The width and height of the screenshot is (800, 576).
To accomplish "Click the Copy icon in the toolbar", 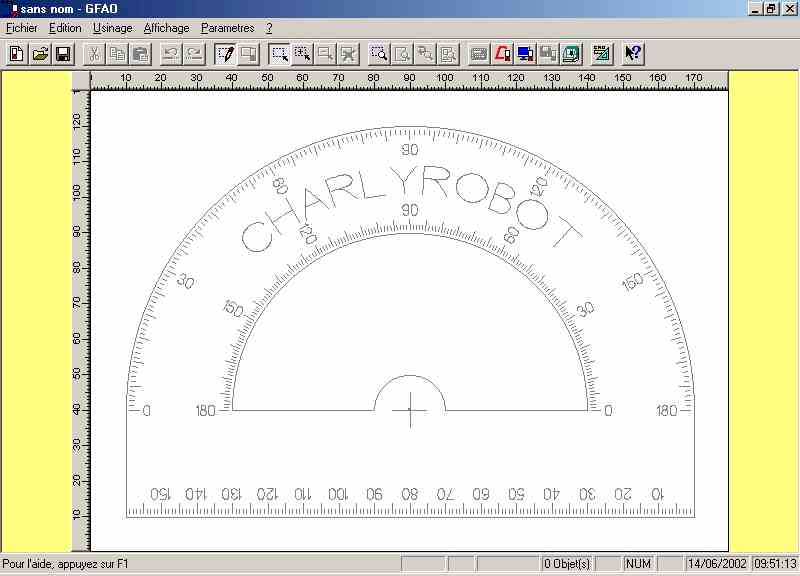I will point(118,54).
